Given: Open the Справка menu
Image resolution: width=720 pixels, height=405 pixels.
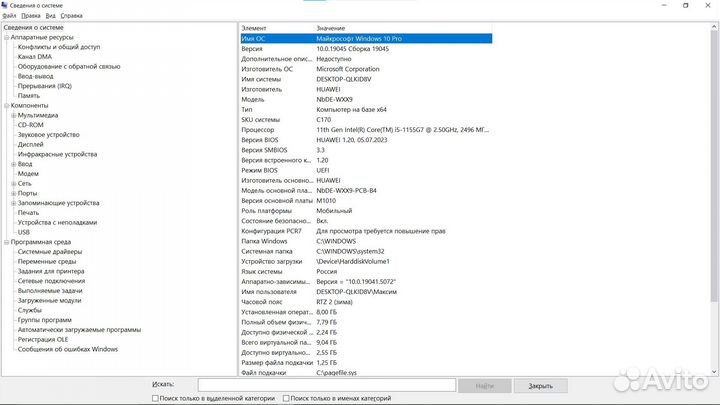Looking at the screenshot, I should (x=72, y=16).
